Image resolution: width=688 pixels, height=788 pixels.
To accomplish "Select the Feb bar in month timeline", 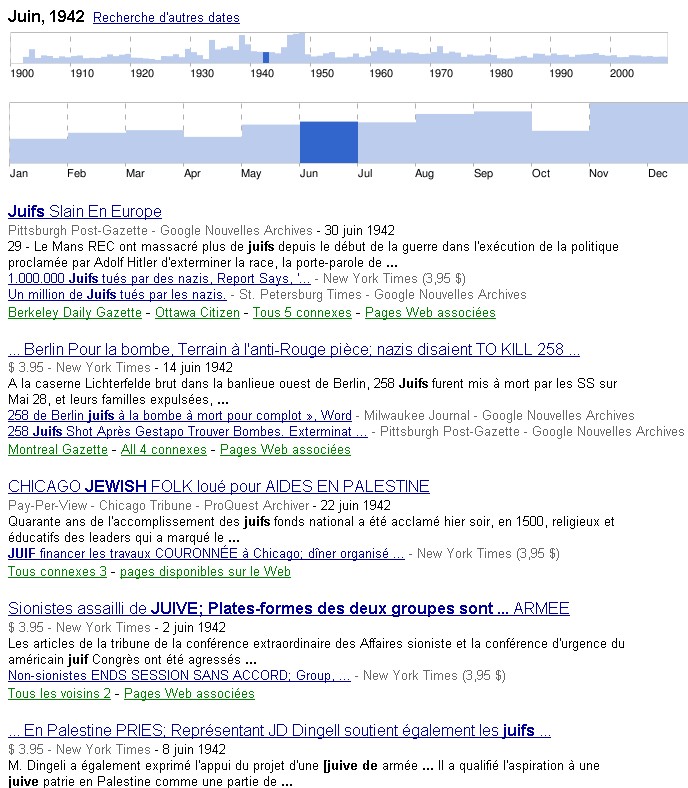I will [x=96, y=148].
